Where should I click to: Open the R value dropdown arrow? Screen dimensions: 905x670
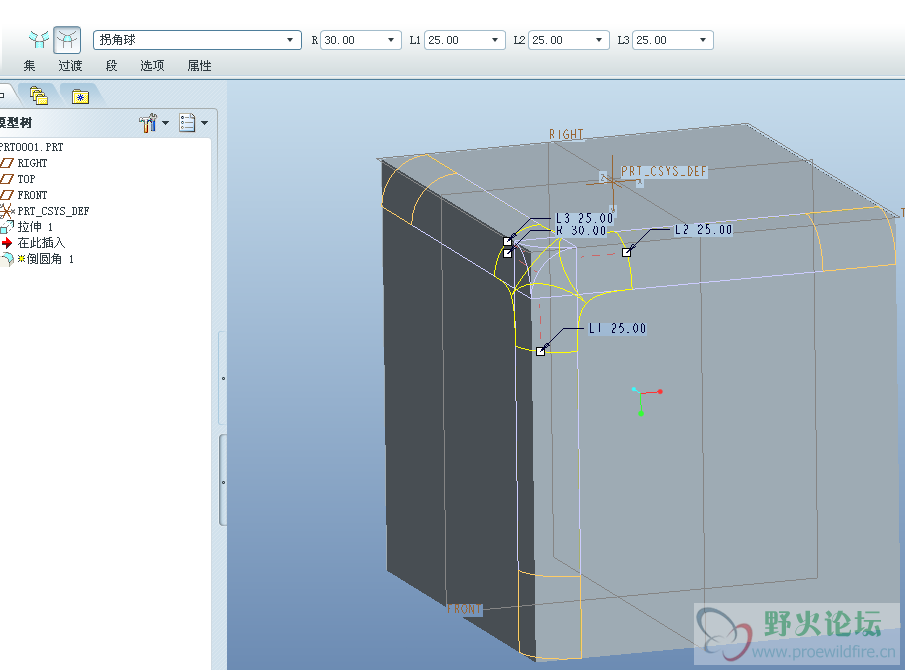pos(391,40)
